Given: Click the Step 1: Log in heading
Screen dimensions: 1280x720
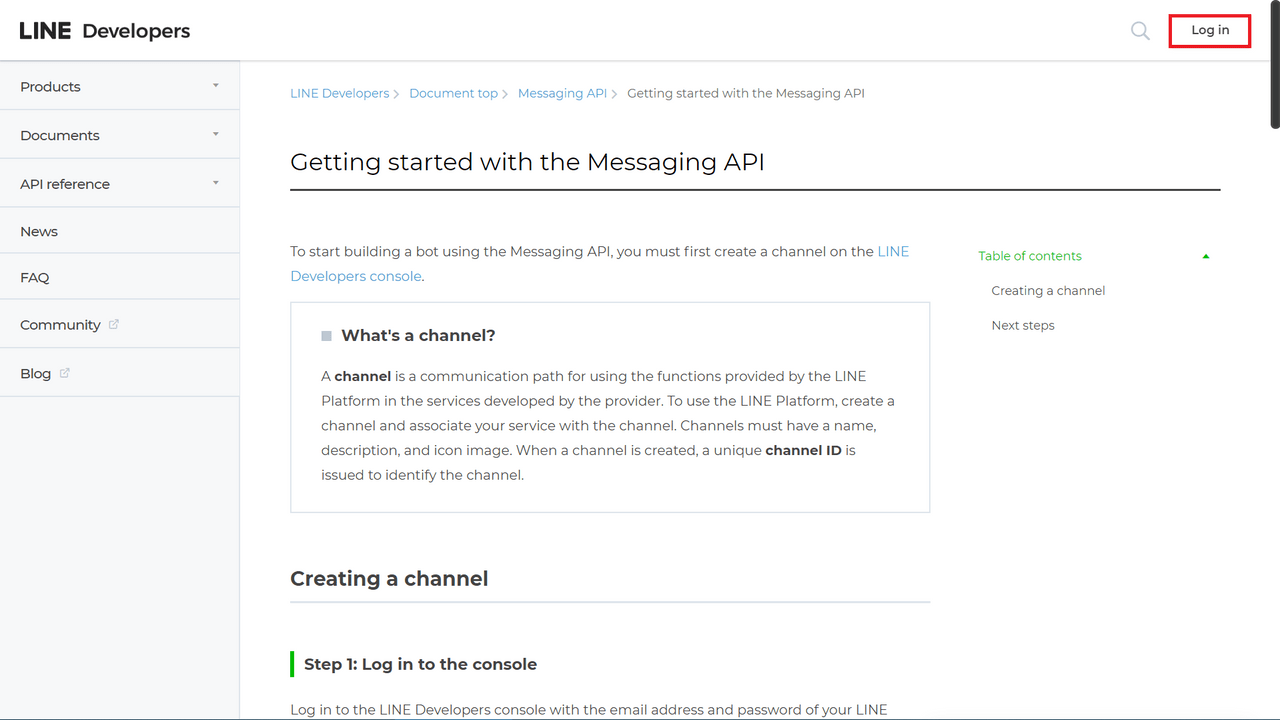Looking at the screenshot, I should [420, 664].
